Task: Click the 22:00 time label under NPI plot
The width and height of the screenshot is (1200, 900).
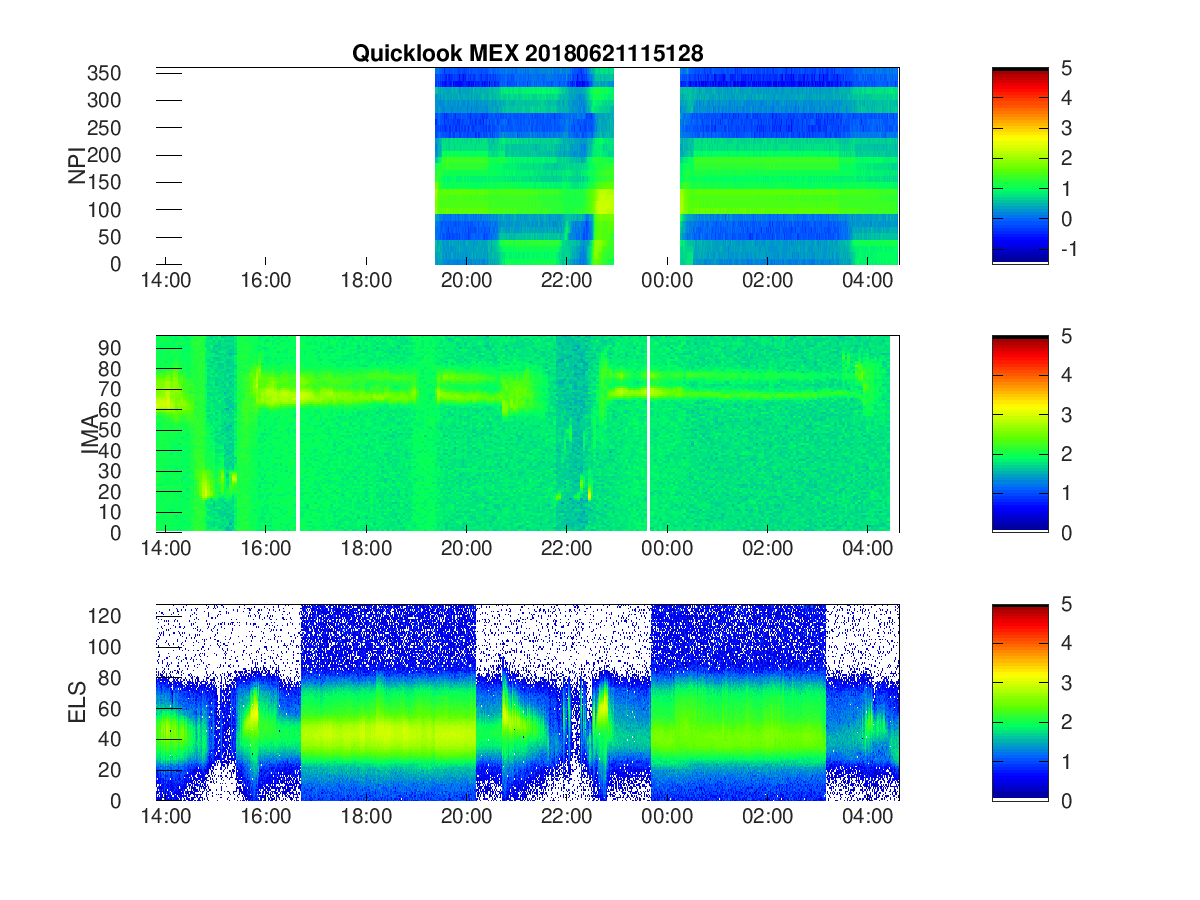Action: click(567, 281)
